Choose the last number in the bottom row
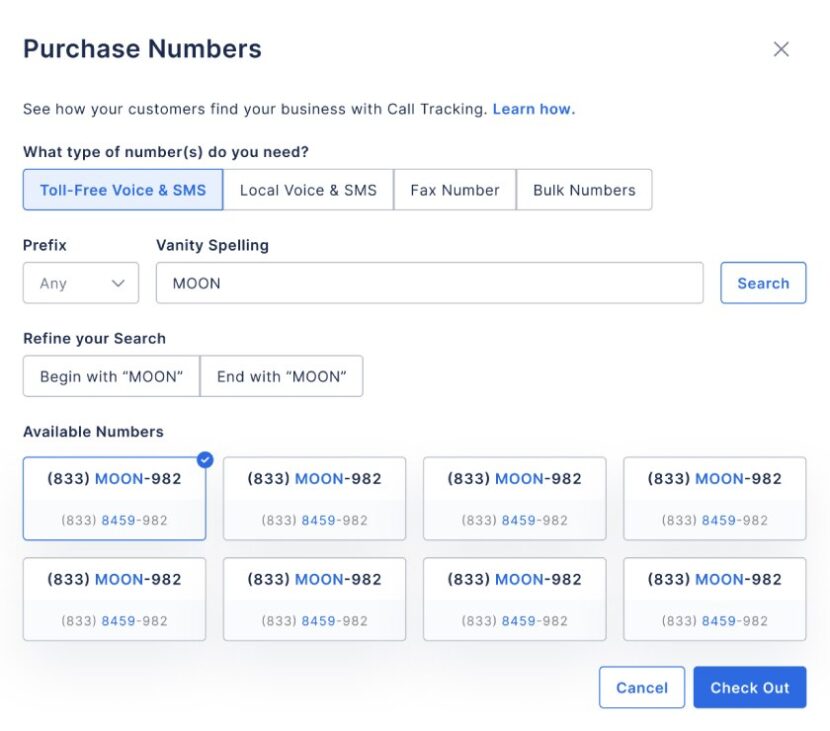The image size is (830, 731). 714,598
